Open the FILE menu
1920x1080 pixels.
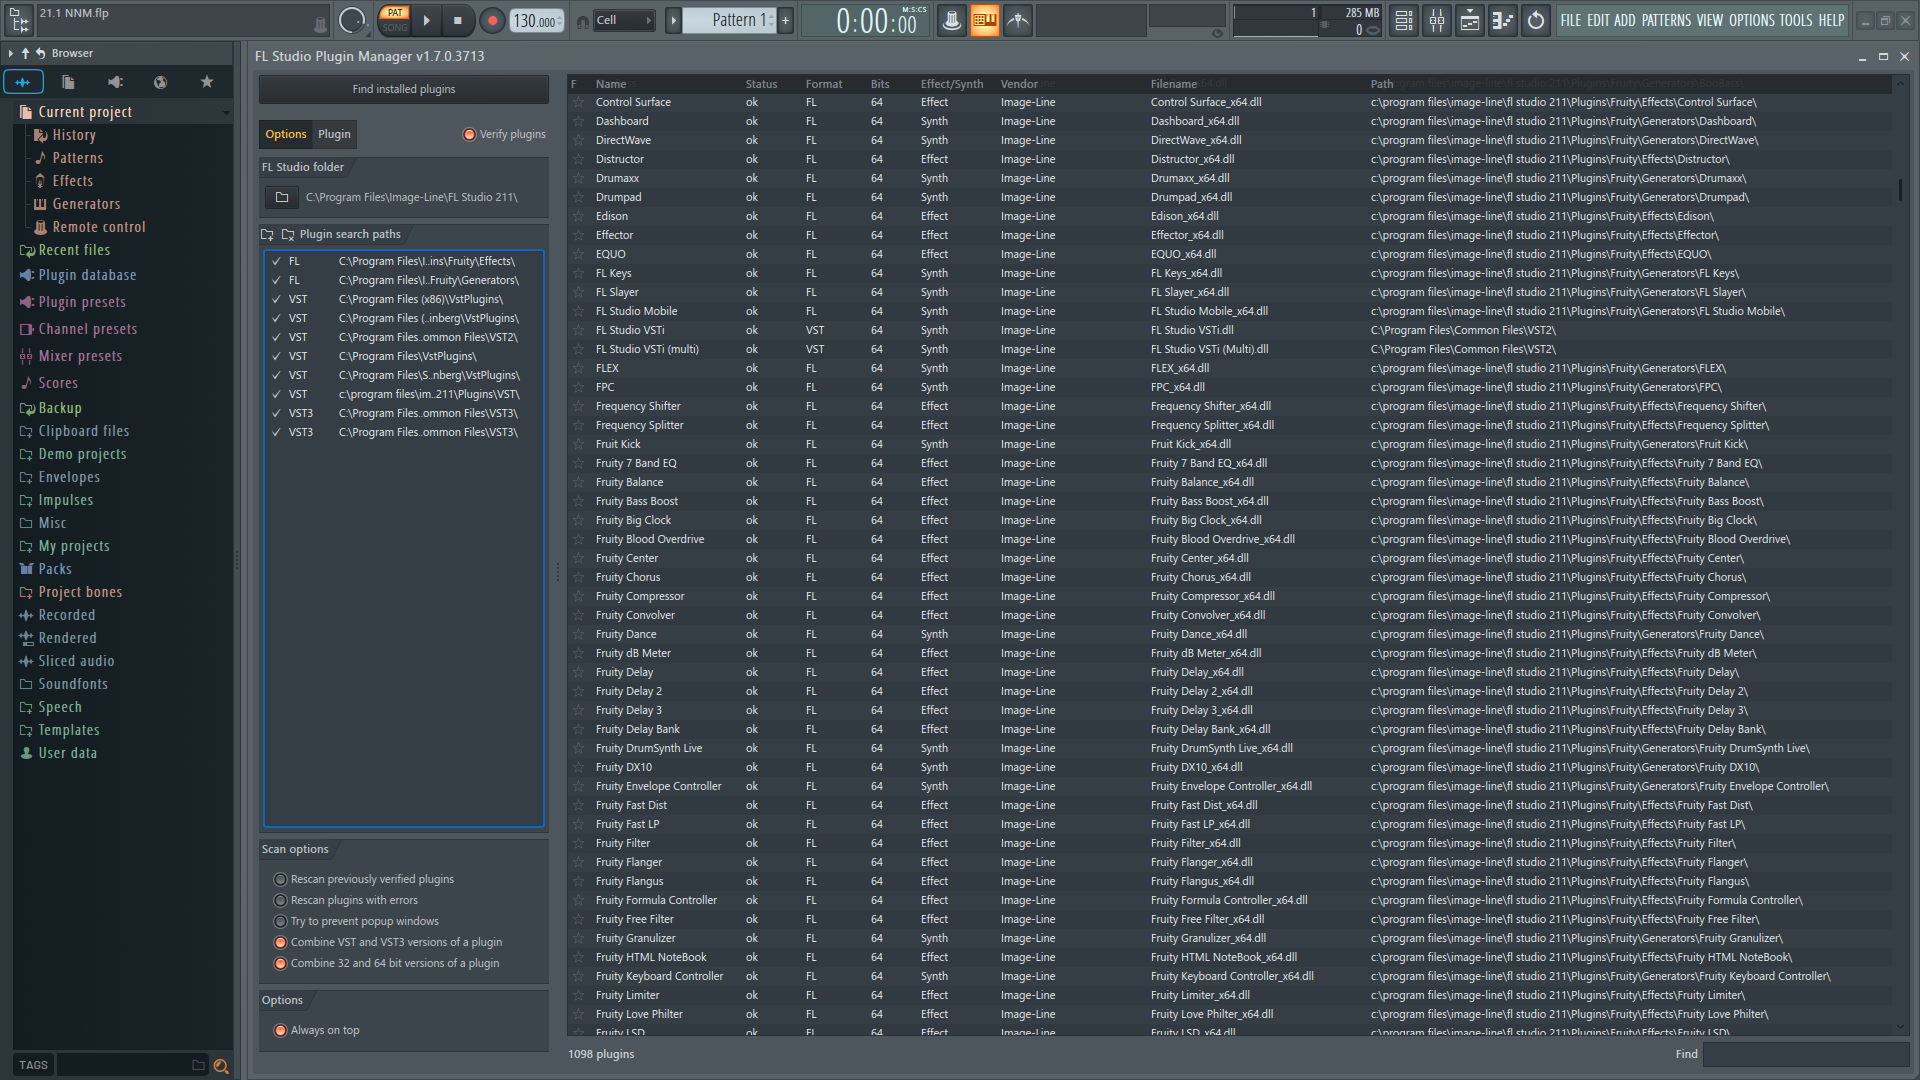tap(1571, 20)
